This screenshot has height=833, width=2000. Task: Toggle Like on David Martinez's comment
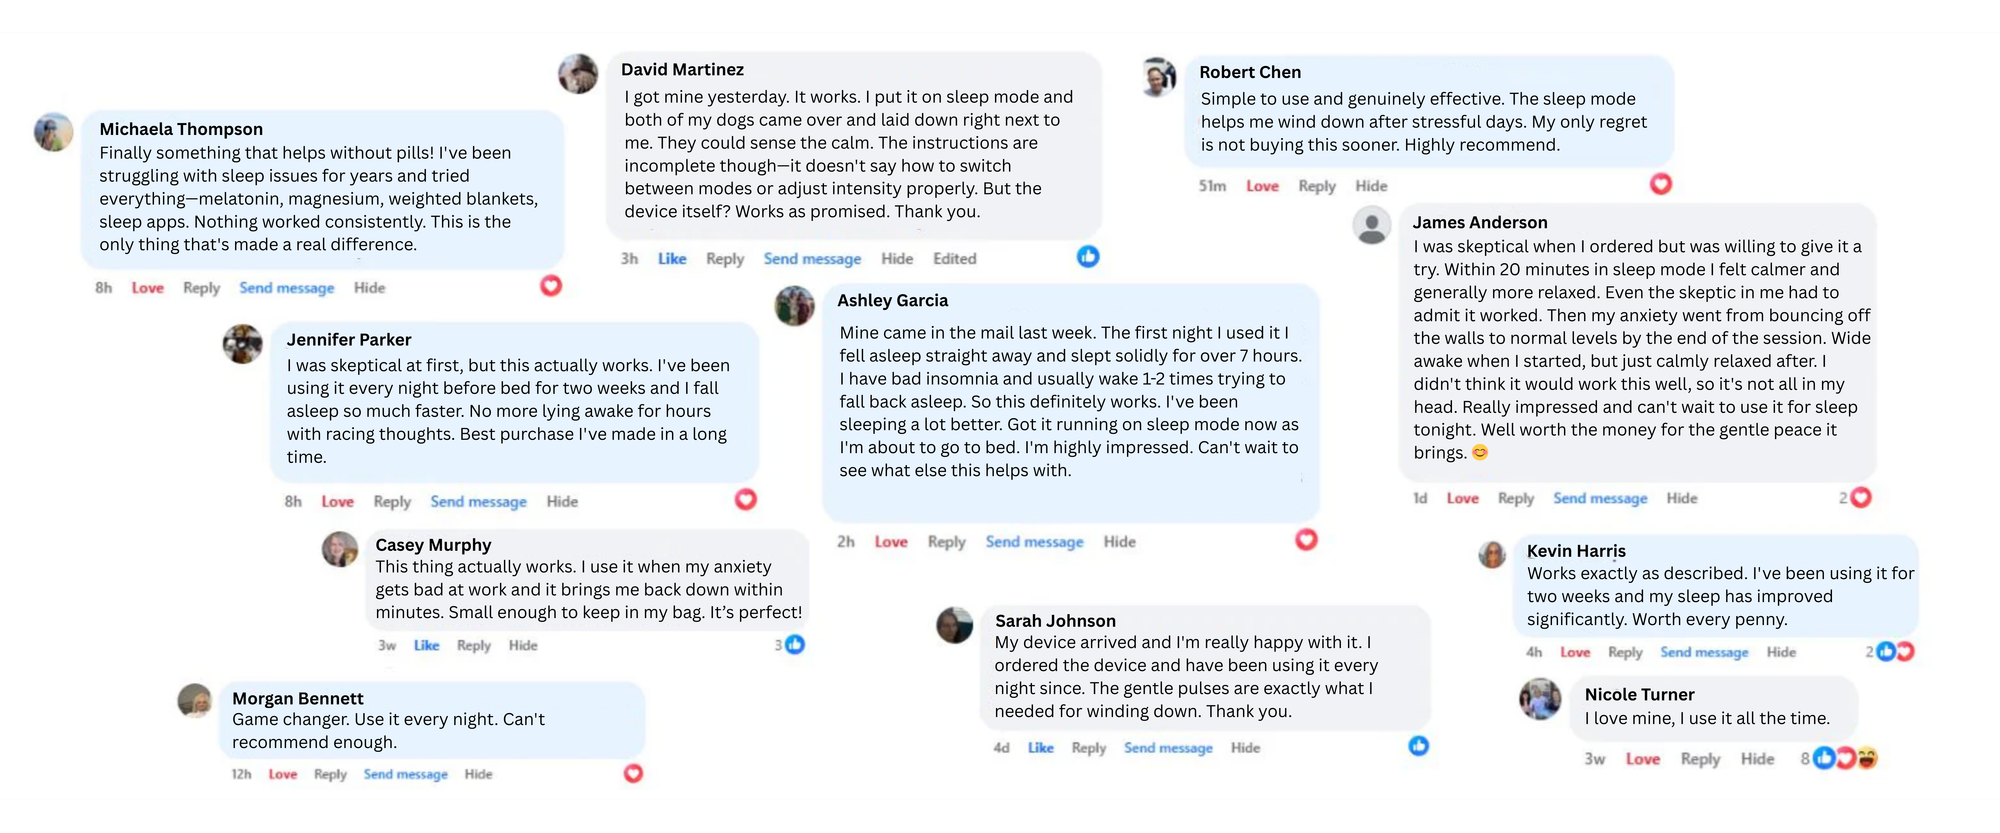[x=672, y=259]
